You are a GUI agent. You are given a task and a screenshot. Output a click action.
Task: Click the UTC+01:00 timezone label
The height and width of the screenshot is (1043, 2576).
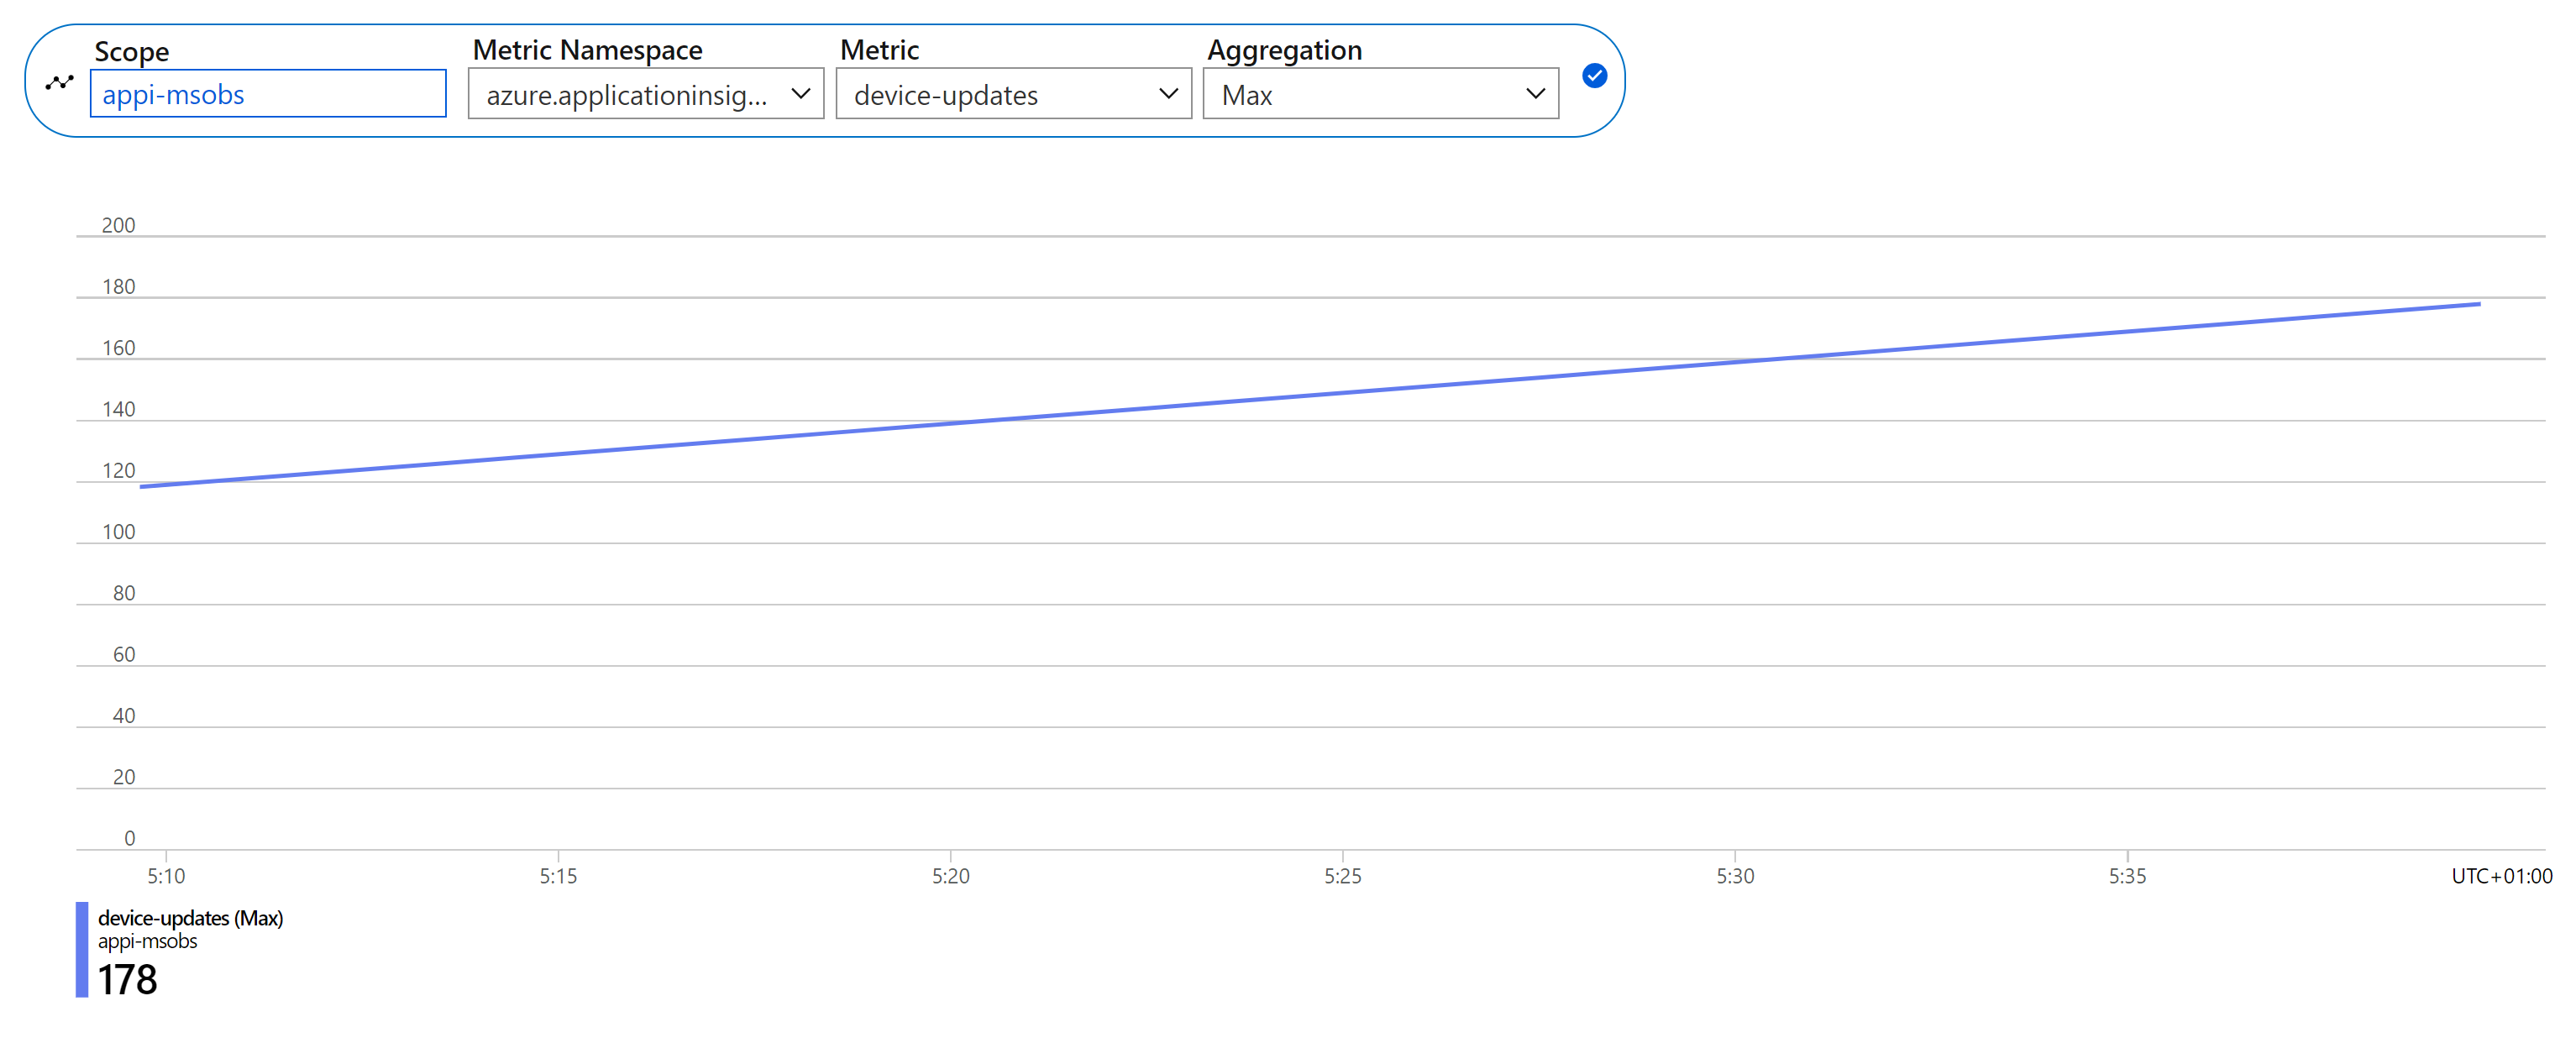[x=2501, y=877]
